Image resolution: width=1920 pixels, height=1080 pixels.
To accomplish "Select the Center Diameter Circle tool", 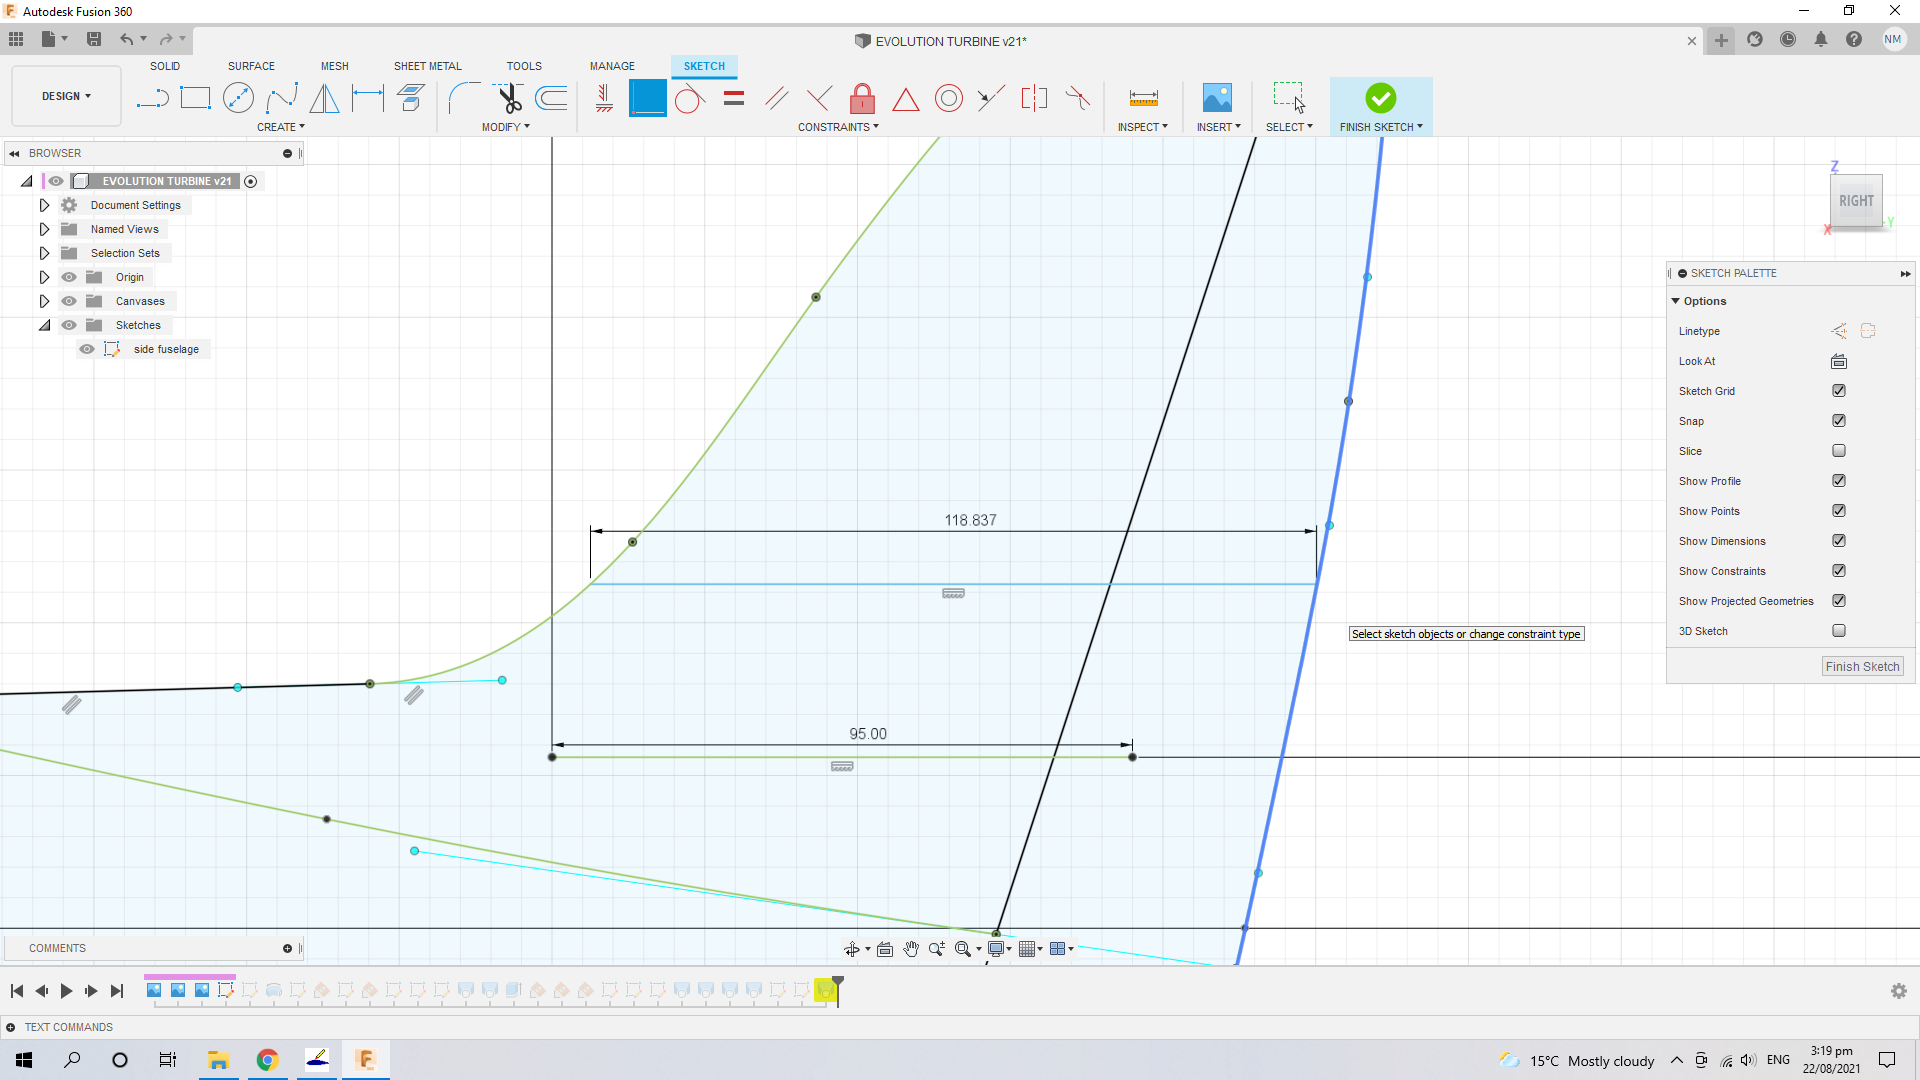I will pos(238,98).
